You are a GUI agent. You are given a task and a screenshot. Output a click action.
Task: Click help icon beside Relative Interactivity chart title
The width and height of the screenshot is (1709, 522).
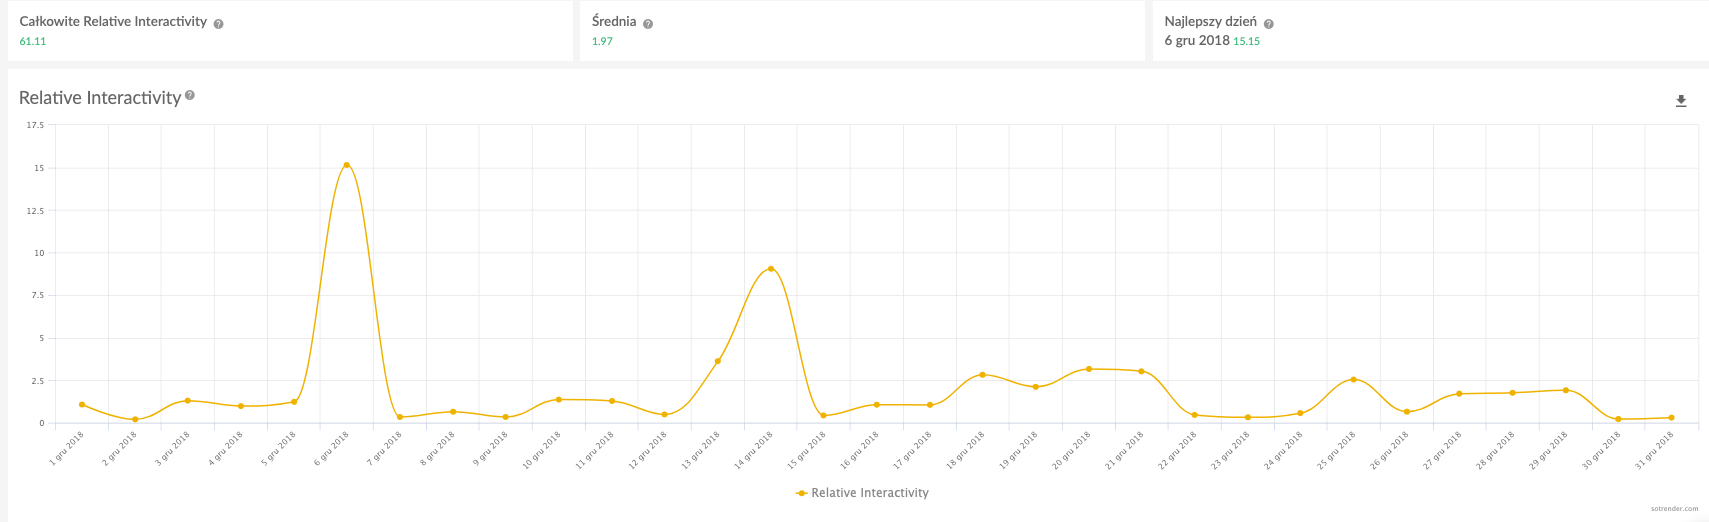tap(190, 96)
